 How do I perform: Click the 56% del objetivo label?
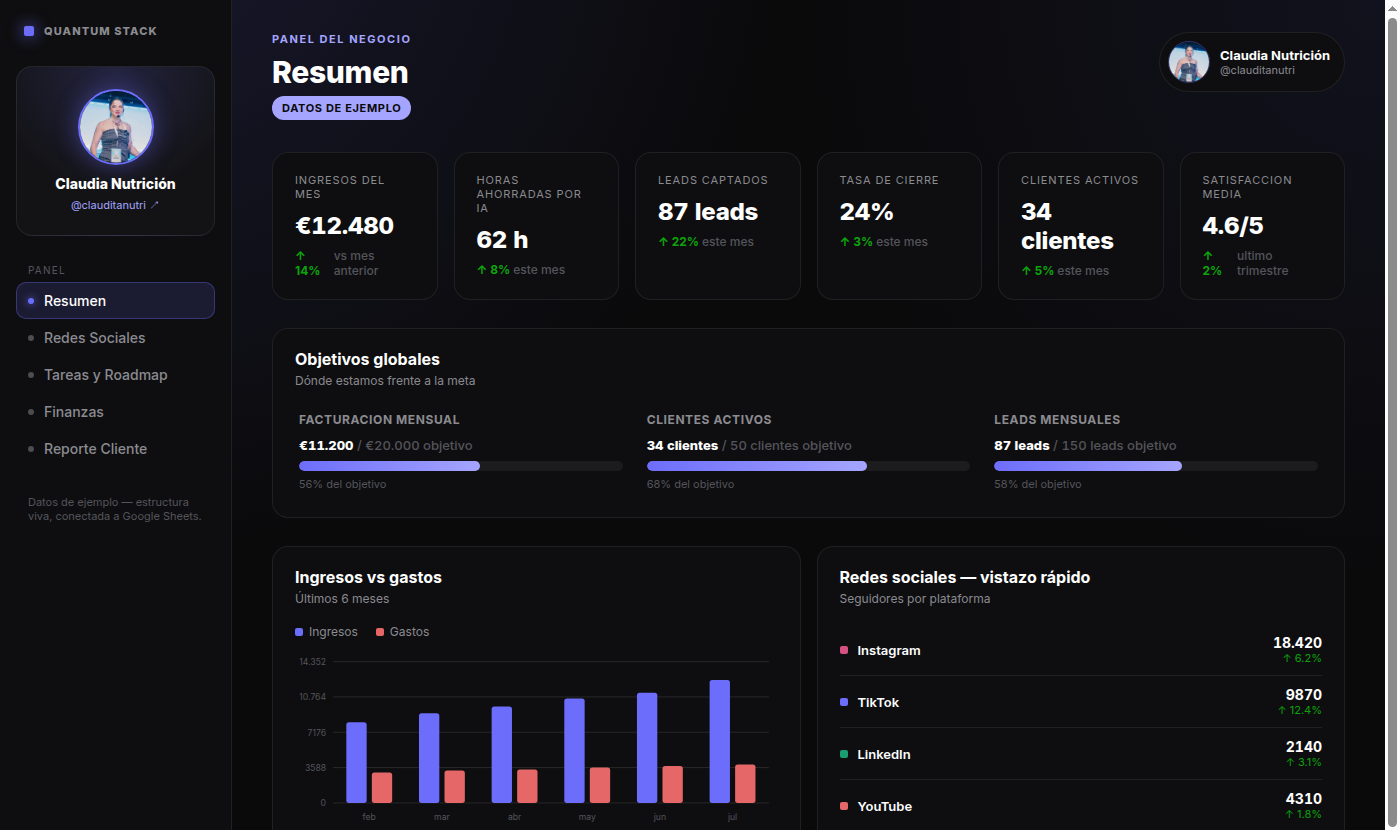342,484
